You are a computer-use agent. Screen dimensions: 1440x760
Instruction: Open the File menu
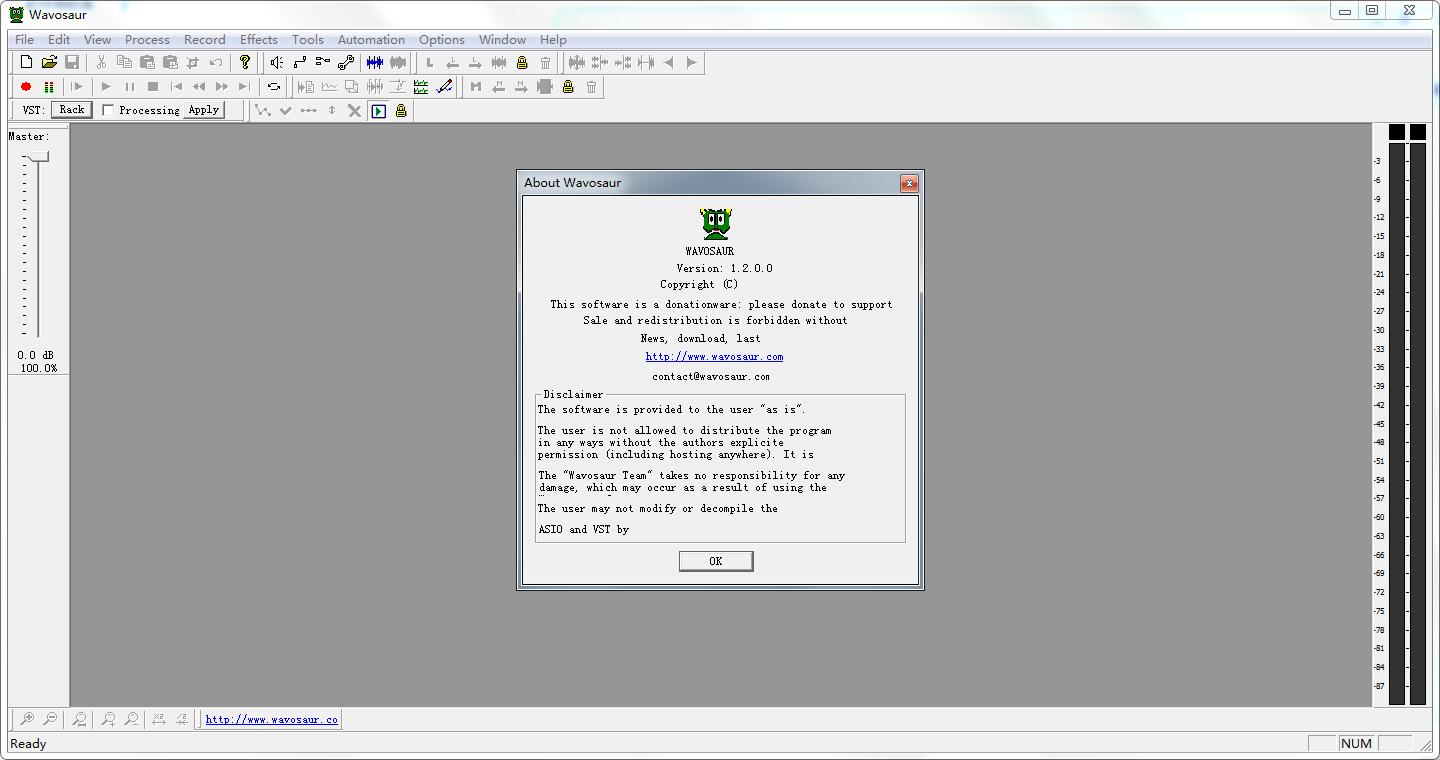(x=25, y=40)
